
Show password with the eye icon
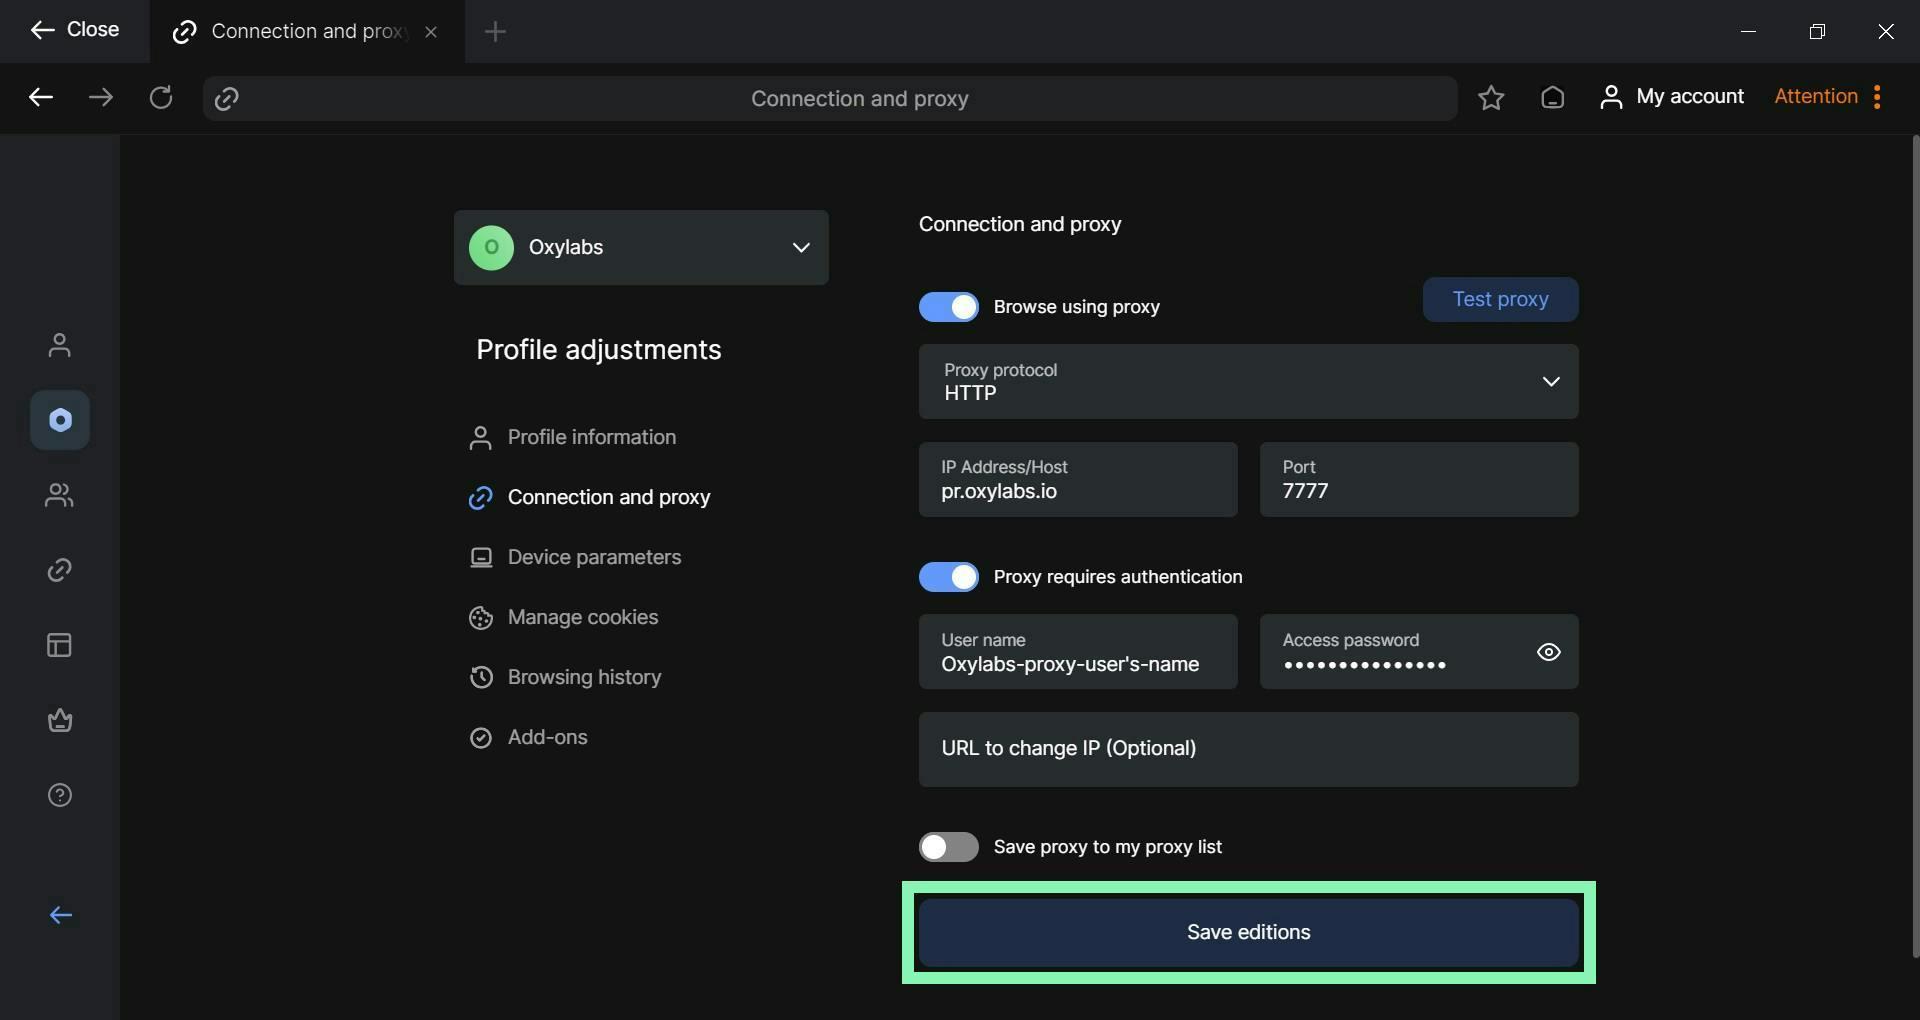[x=1548, y=652]
